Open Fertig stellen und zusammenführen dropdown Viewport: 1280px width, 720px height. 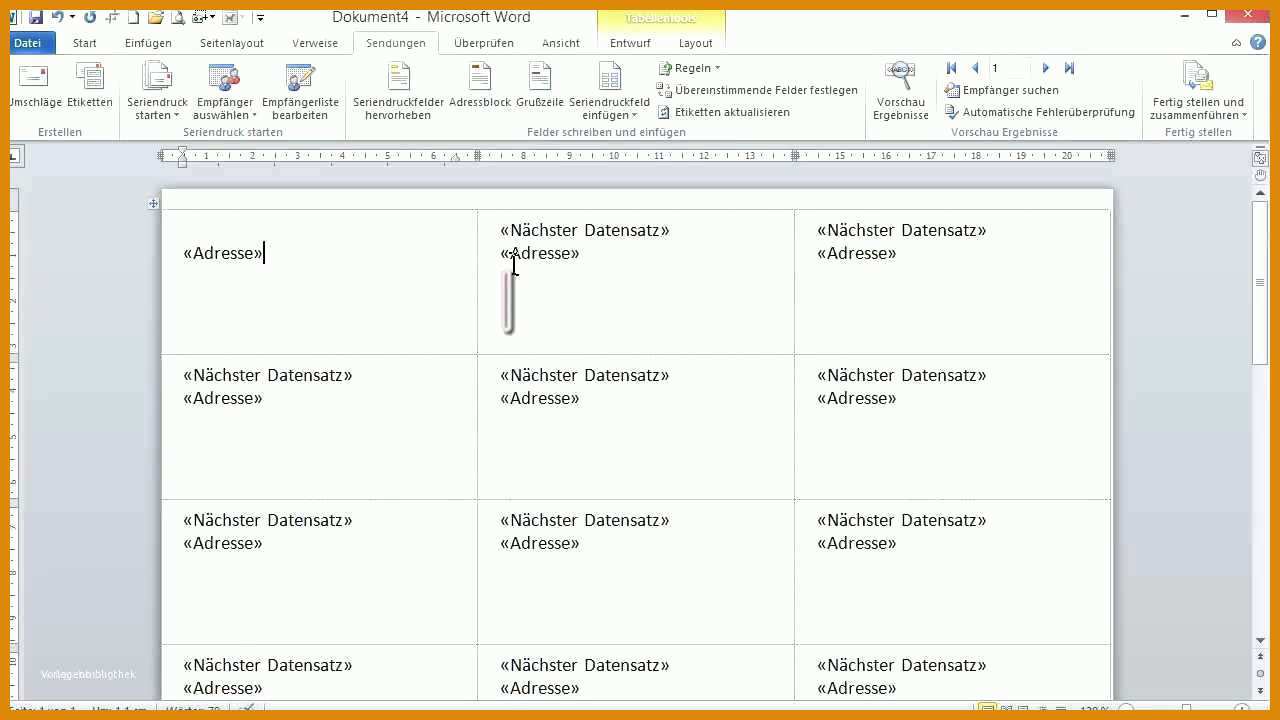point(1198,91)
